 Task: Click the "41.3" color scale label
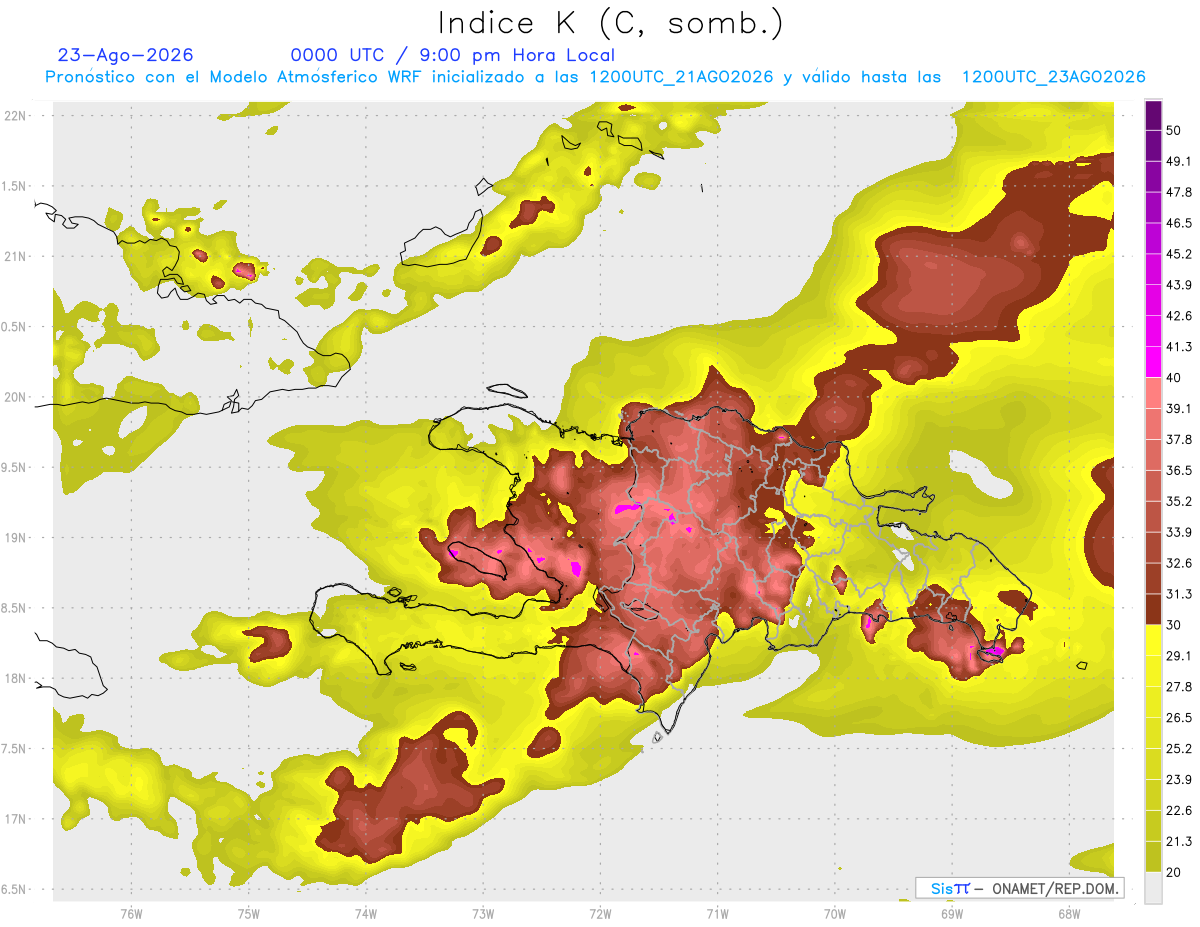[x=1179, y=347]
